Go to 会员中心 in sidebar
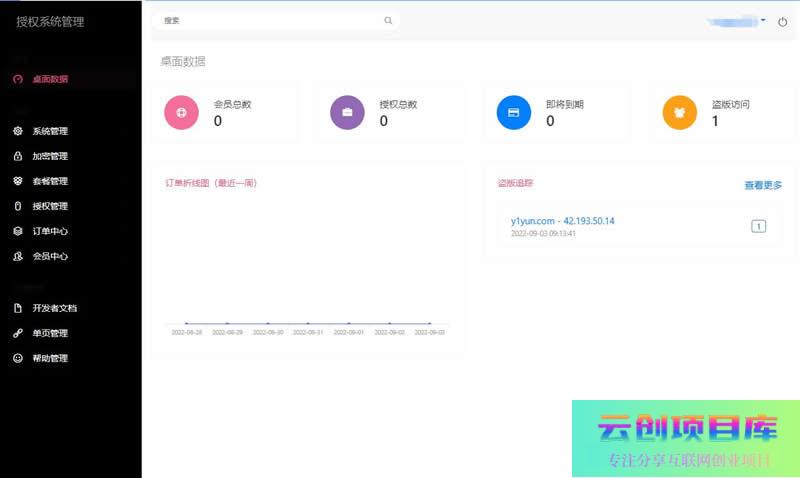 click(x=50, y=256)
